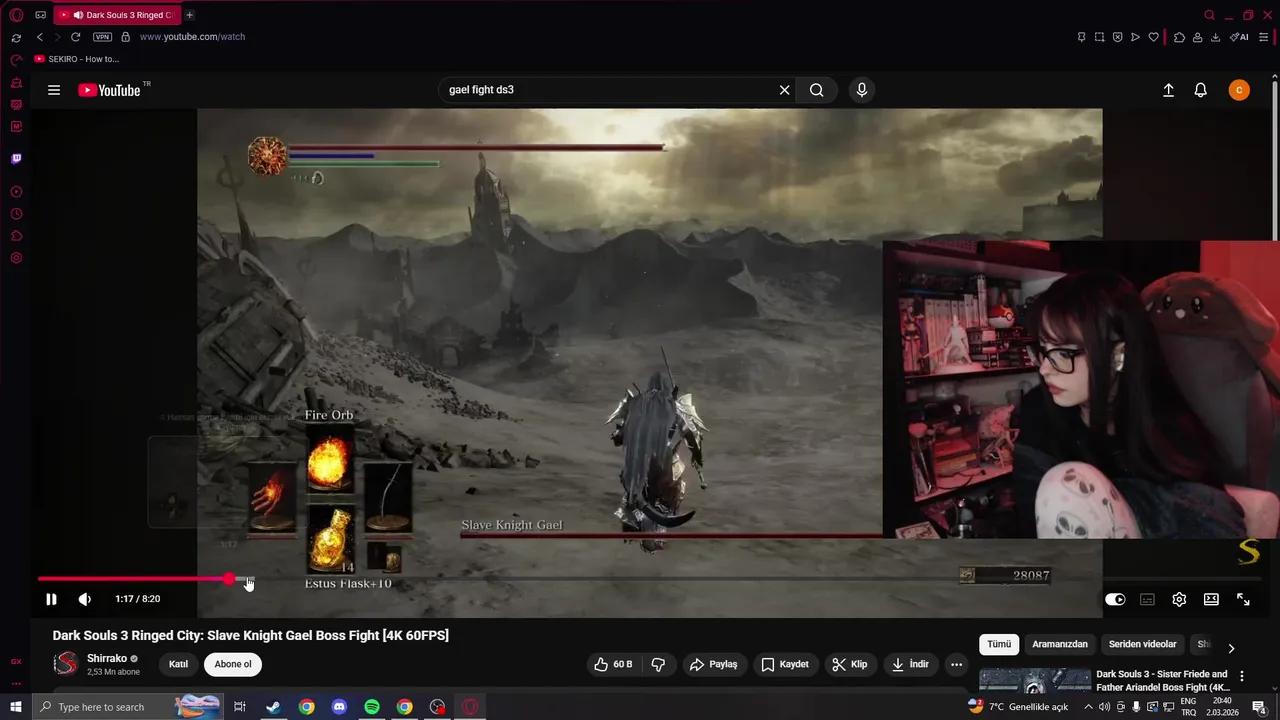Toggle subtitles captions button
The image size is (1280, 720).
point(1147,599)
